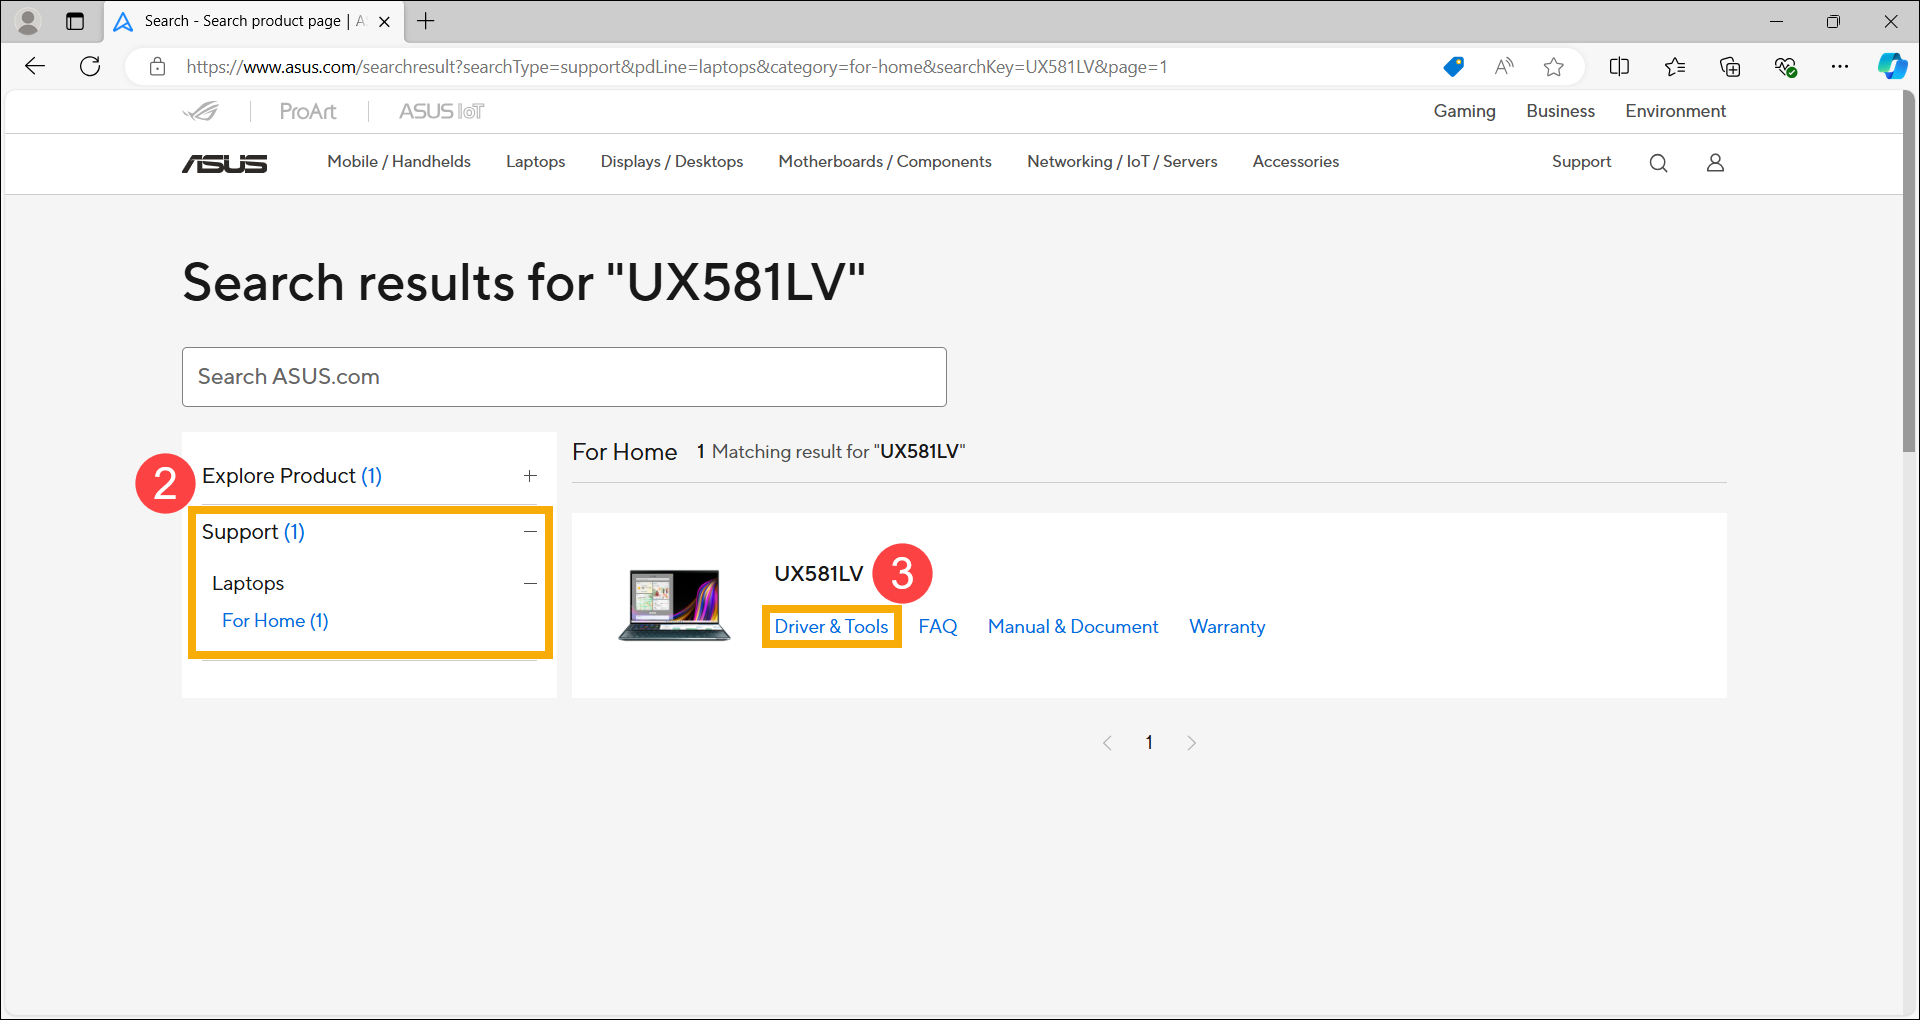Open the Collections icon
This screenshot has height=1020, width=1920.
pos(1730,67)
